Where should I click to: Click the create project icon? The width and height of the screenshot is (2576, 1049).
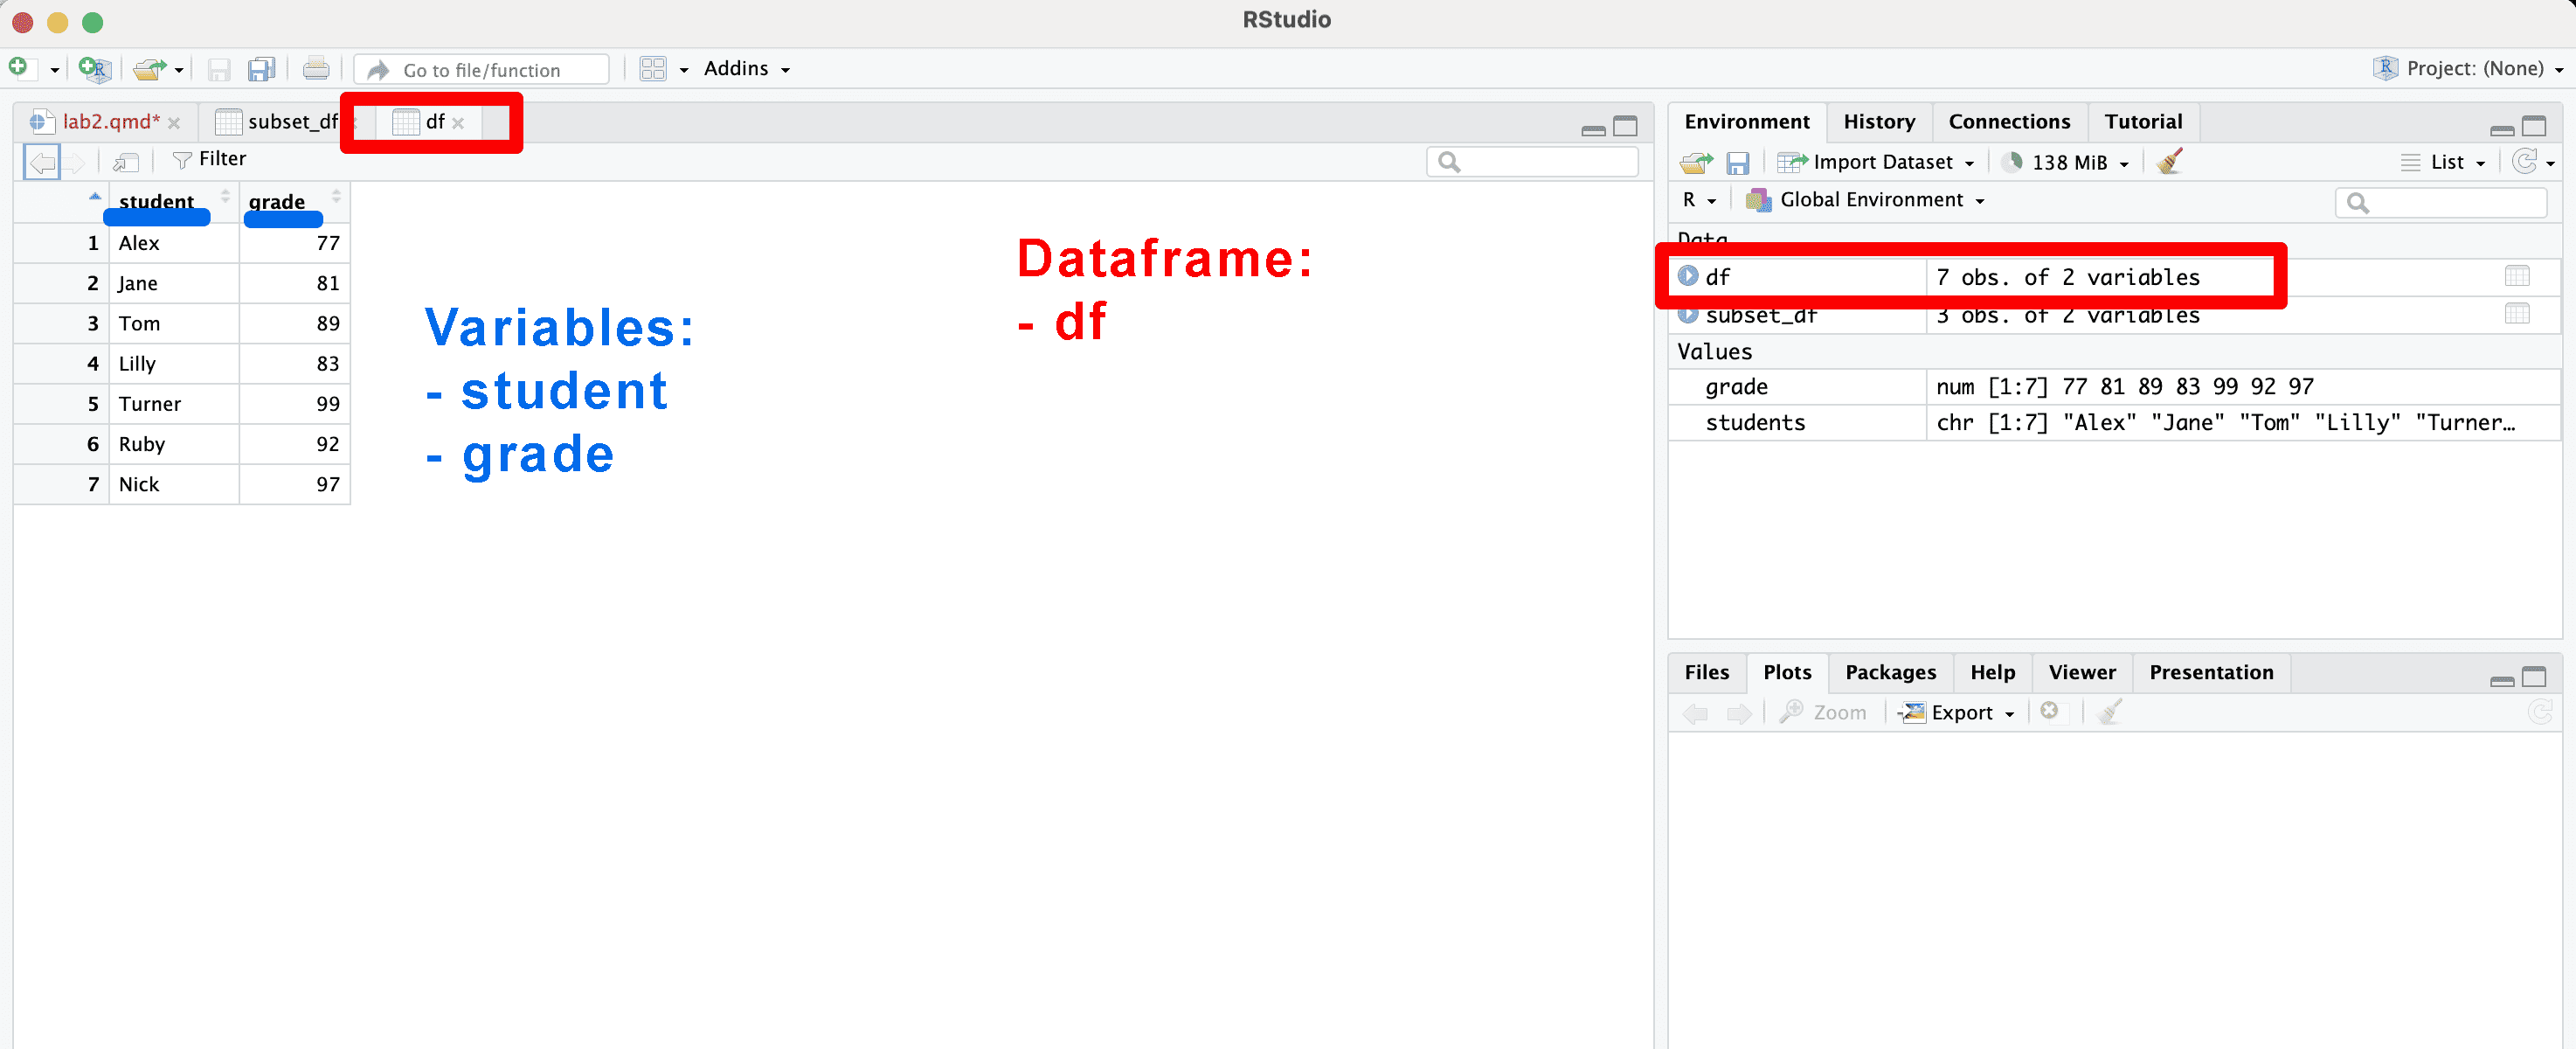[x=94, y=68]
